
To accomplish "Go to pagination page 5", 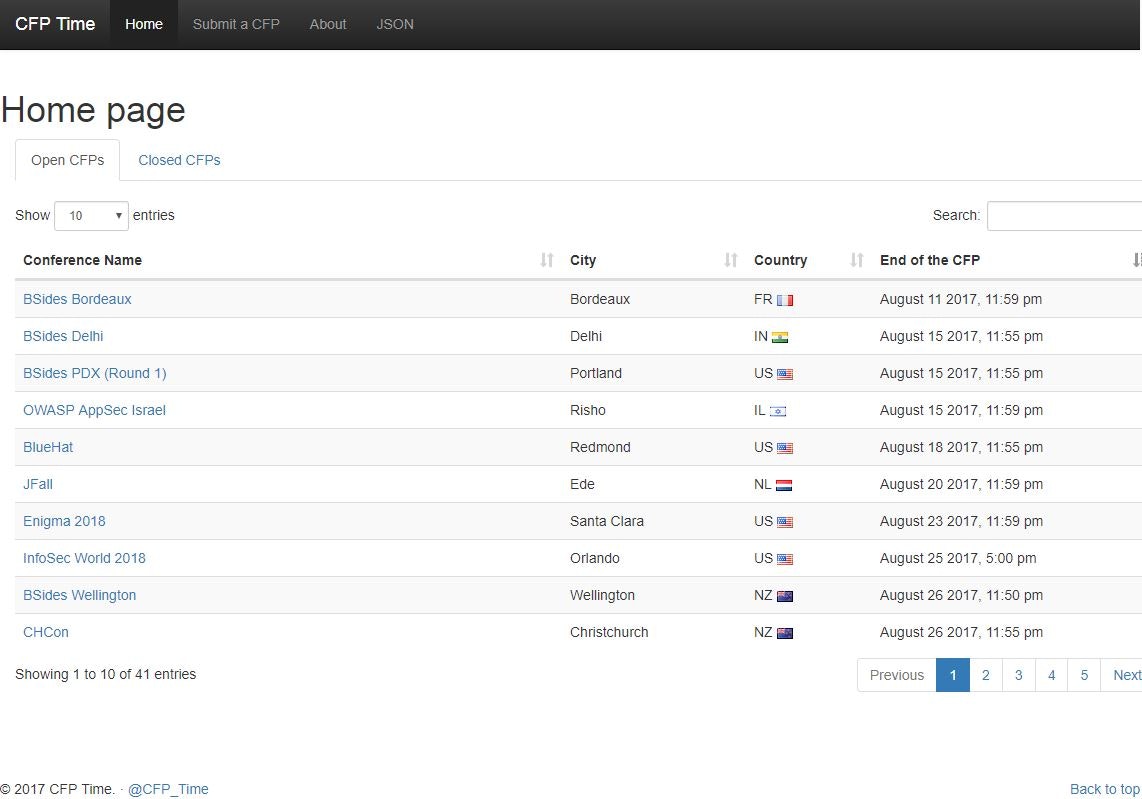I will [1084, 675].
